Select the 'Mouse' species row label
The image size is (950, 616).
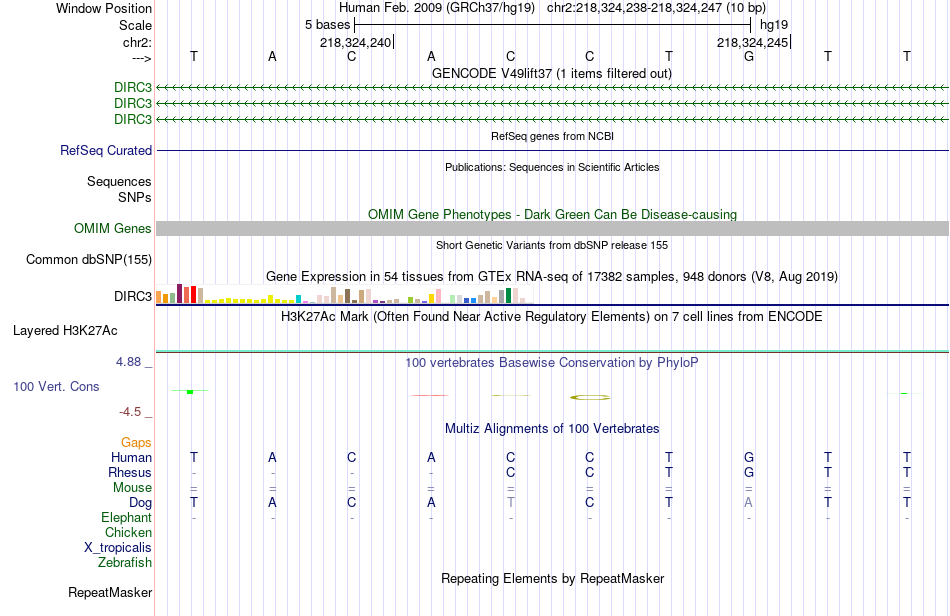pyautogui.click(x=133, y=488)
